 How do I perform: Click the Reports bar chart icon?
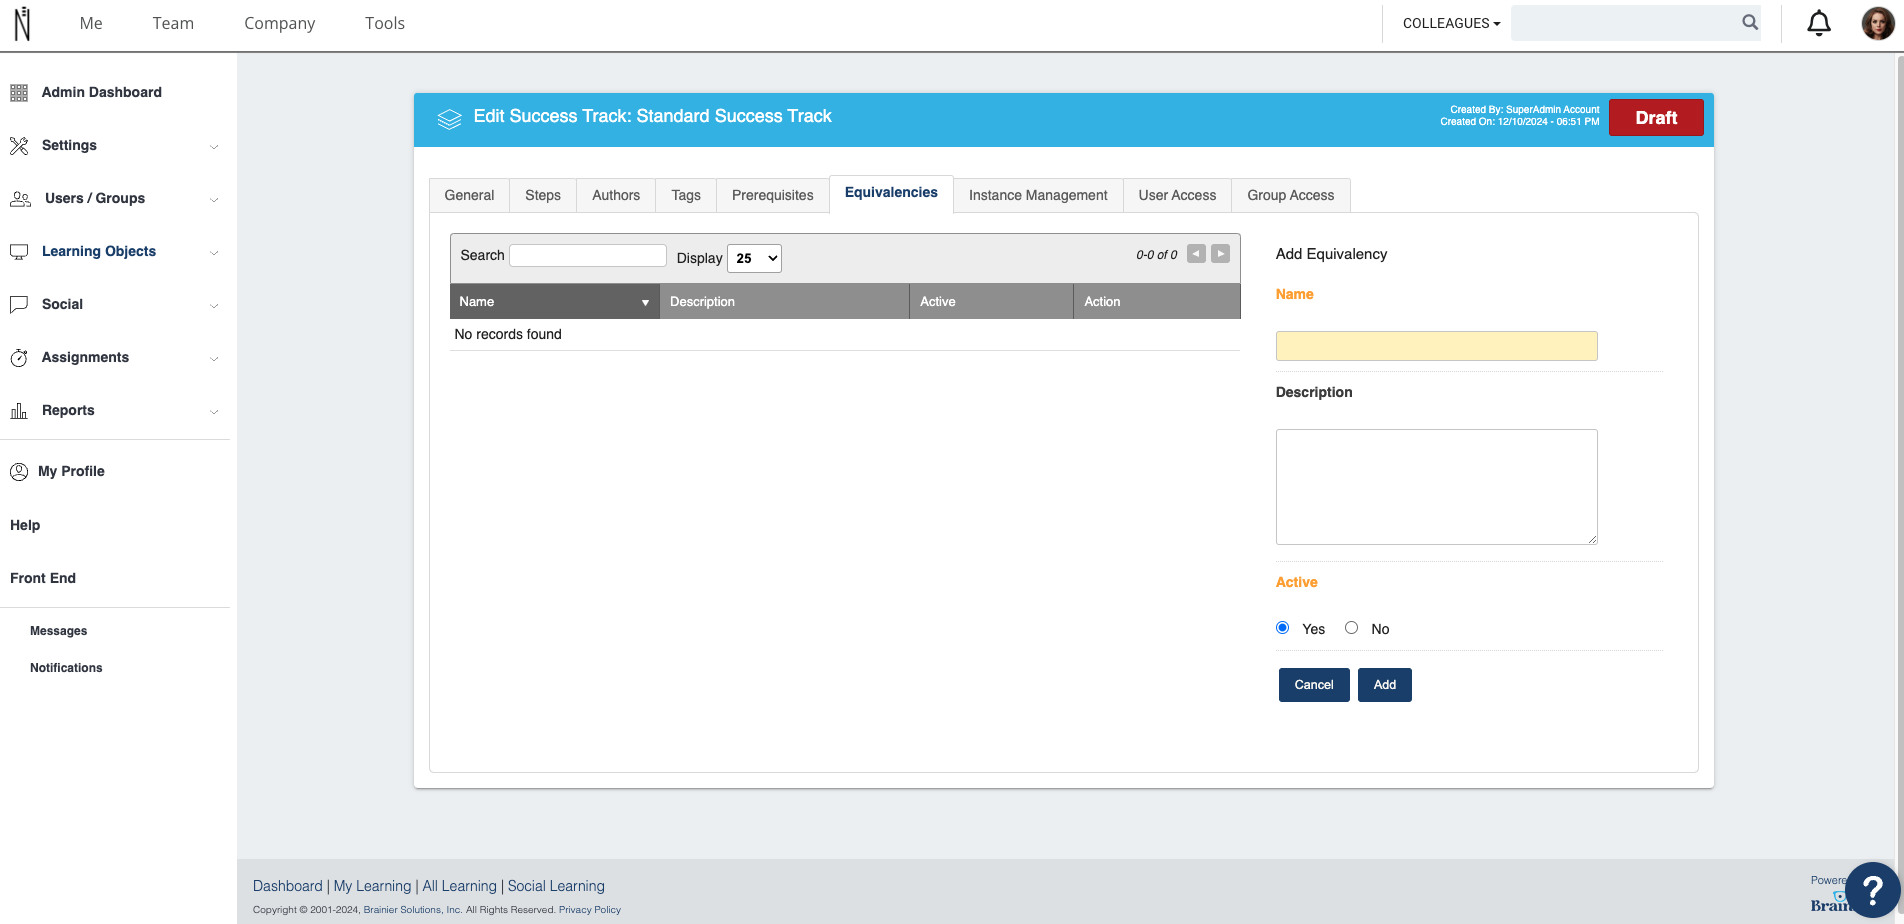tap(19, 411)
